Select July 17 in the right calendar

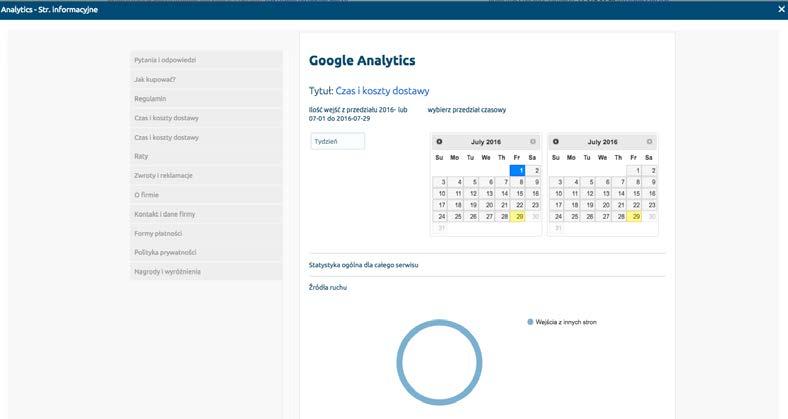[x=556, y=205]
